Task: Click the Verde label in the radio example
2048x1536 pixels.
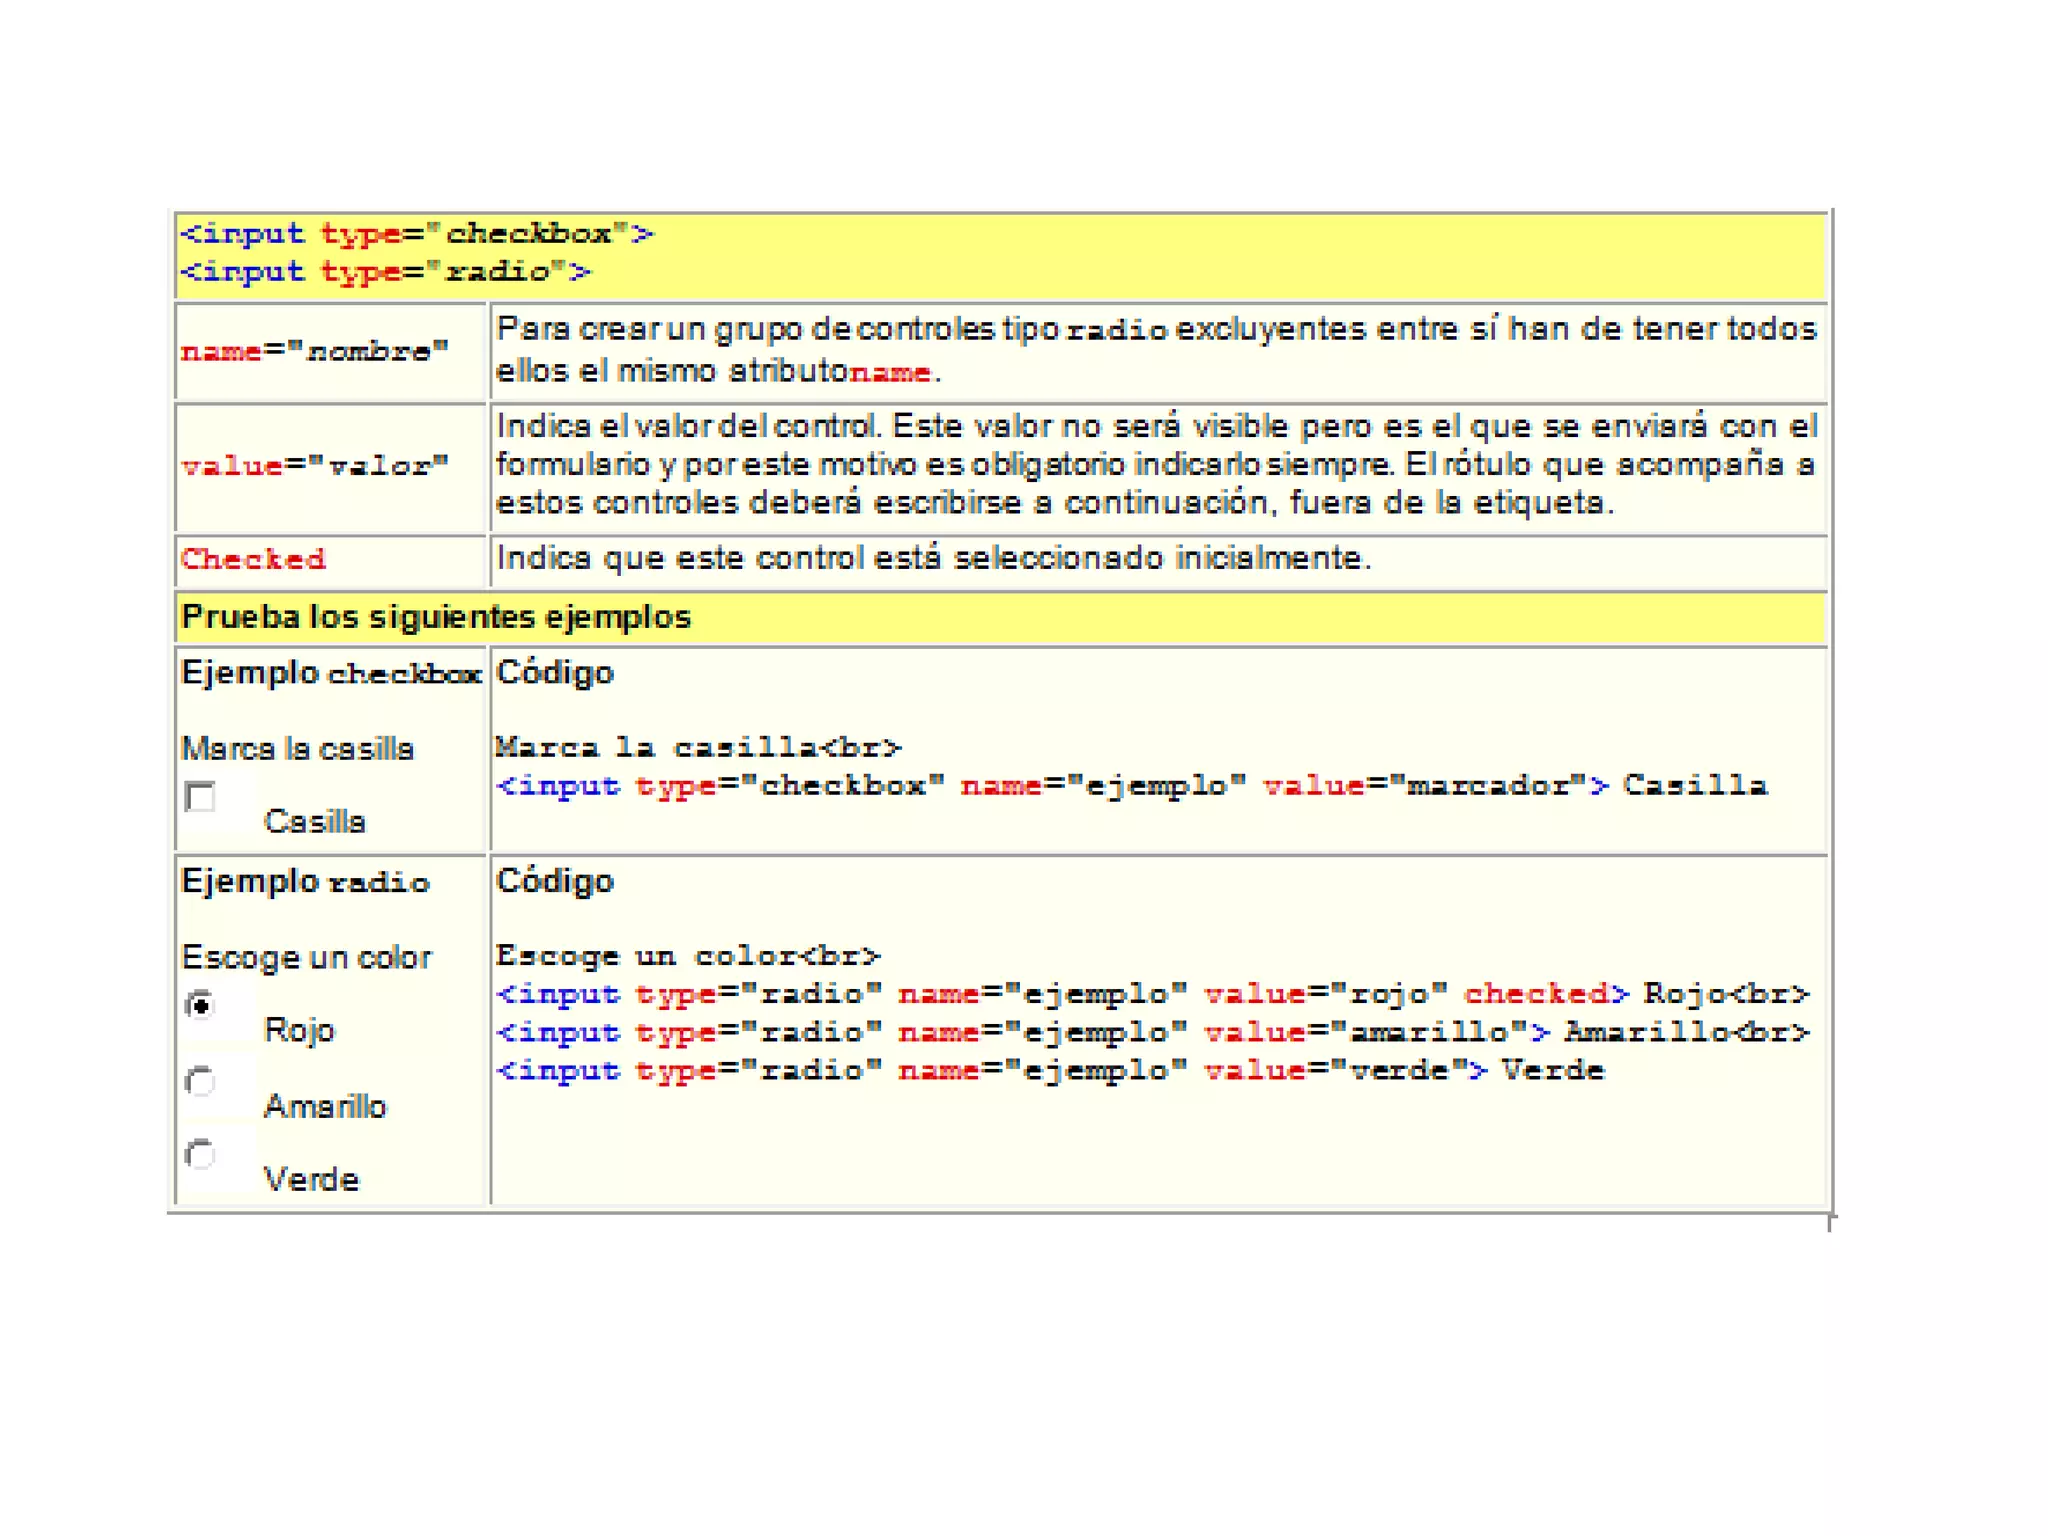Action: pos(311,1180)
